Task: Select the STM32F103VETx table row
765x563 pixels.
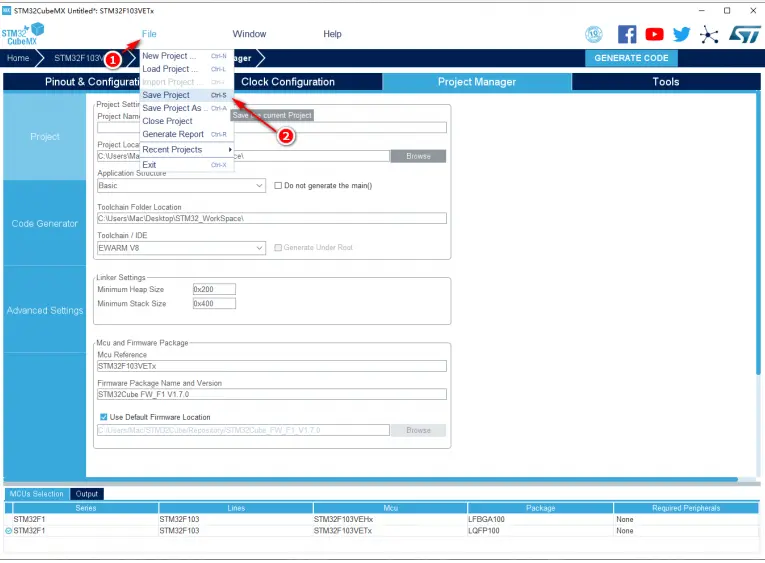Action: pyautogui.click(x=382, y=531)
